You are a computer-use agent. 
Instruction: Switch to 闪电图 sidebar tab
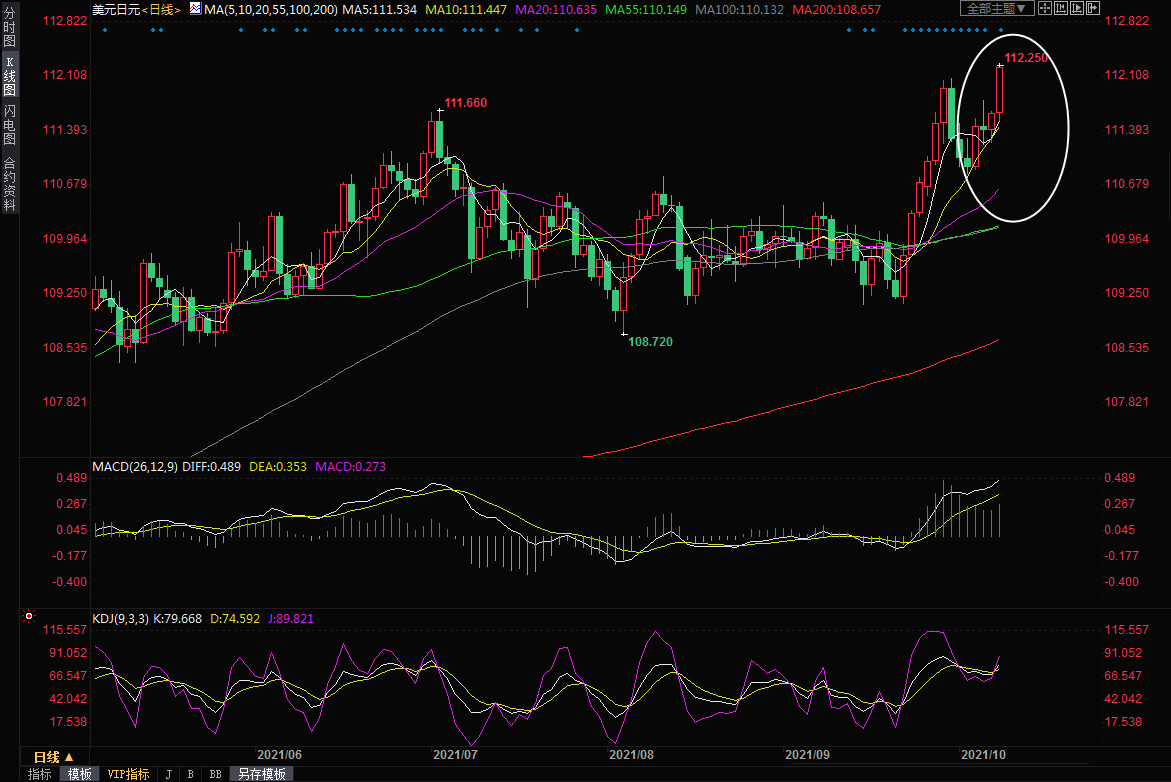(9, 124)
